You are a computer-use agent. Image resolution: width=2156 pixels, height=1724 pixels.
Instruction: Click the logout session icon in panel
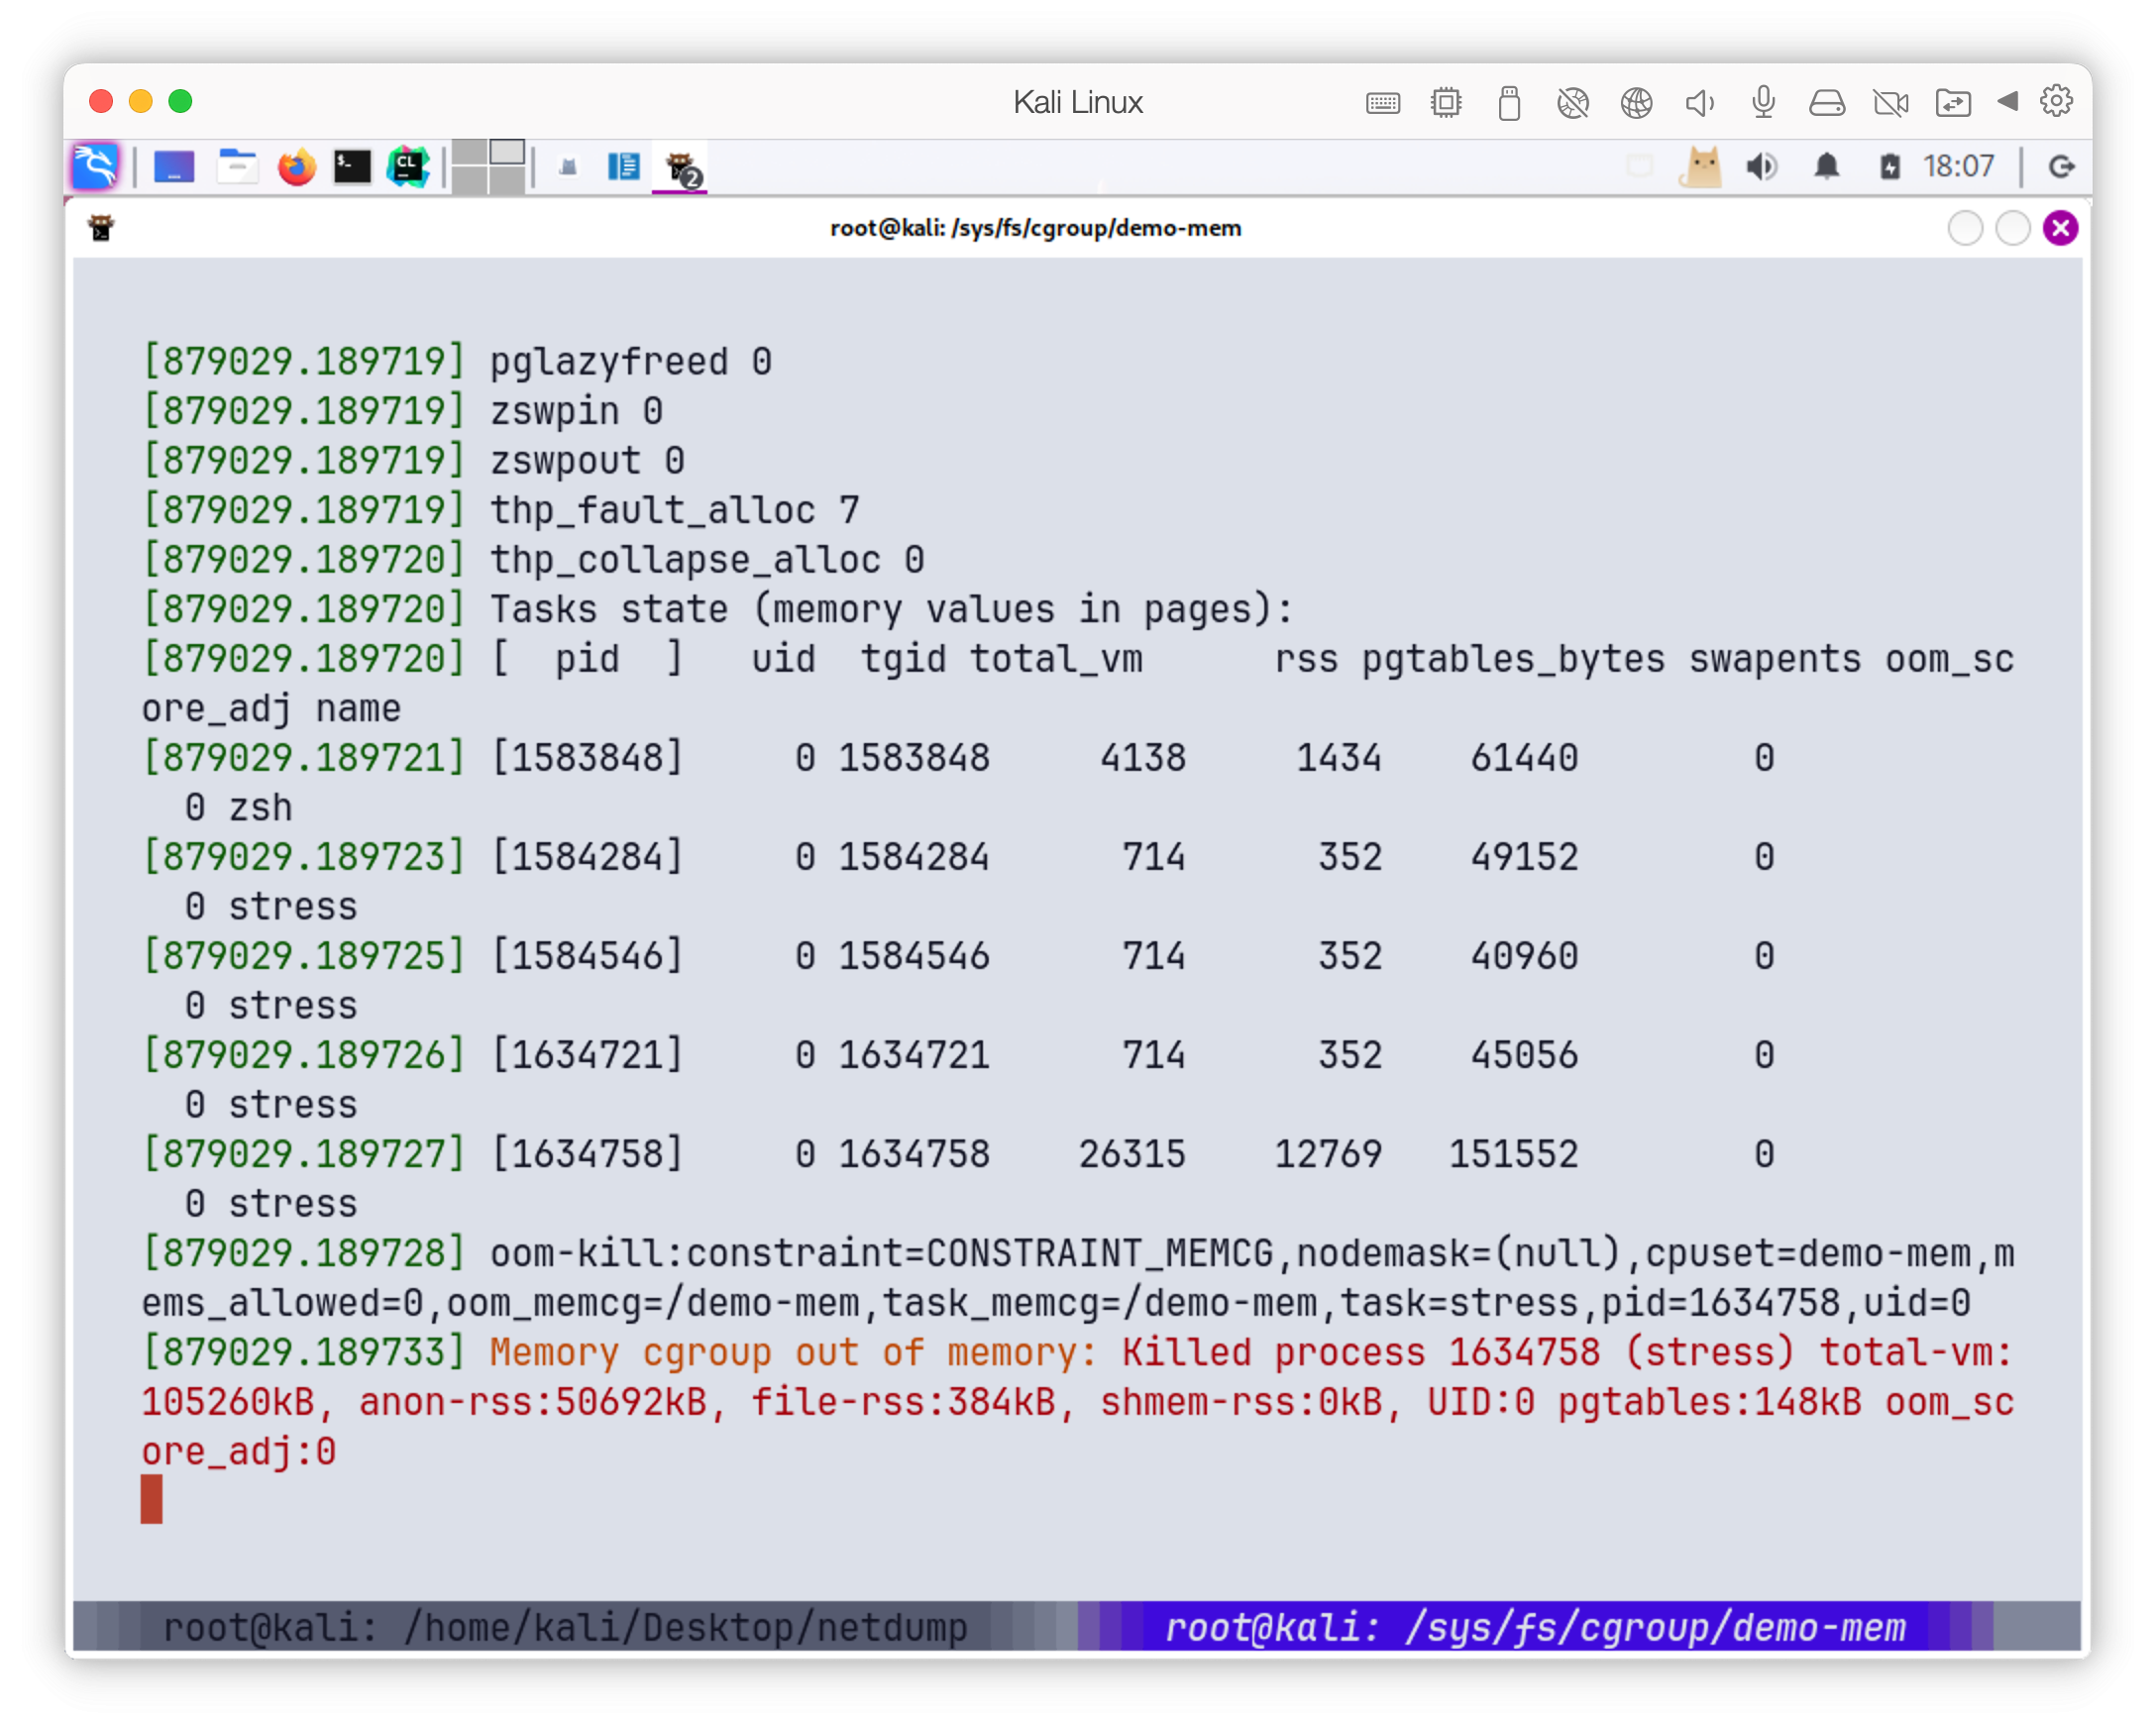click(x=2061, y=166)
